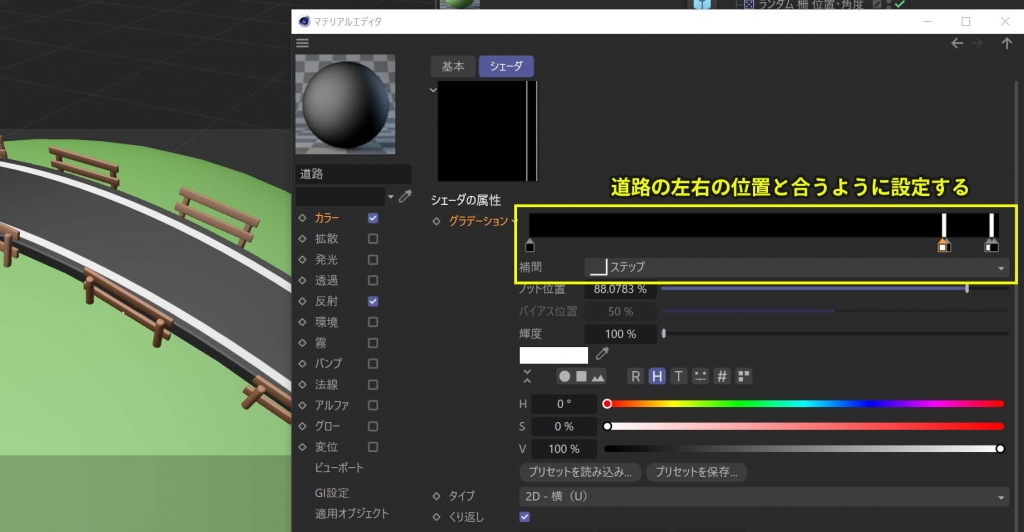The image size is (1024, 532).
Task: Click the keyframe diamond beside カラー
Action: click(302, 218)
